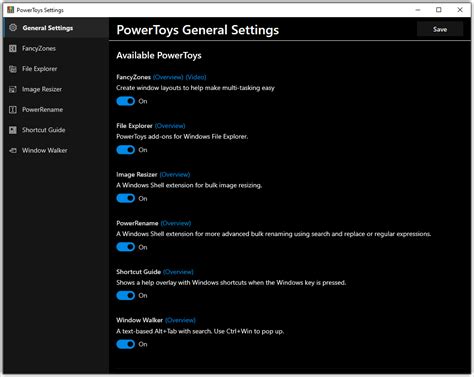Disable the FancyZones toggle
Image resolution: width=474 pixels, height=377 pixels.
[x=126, y=101]
